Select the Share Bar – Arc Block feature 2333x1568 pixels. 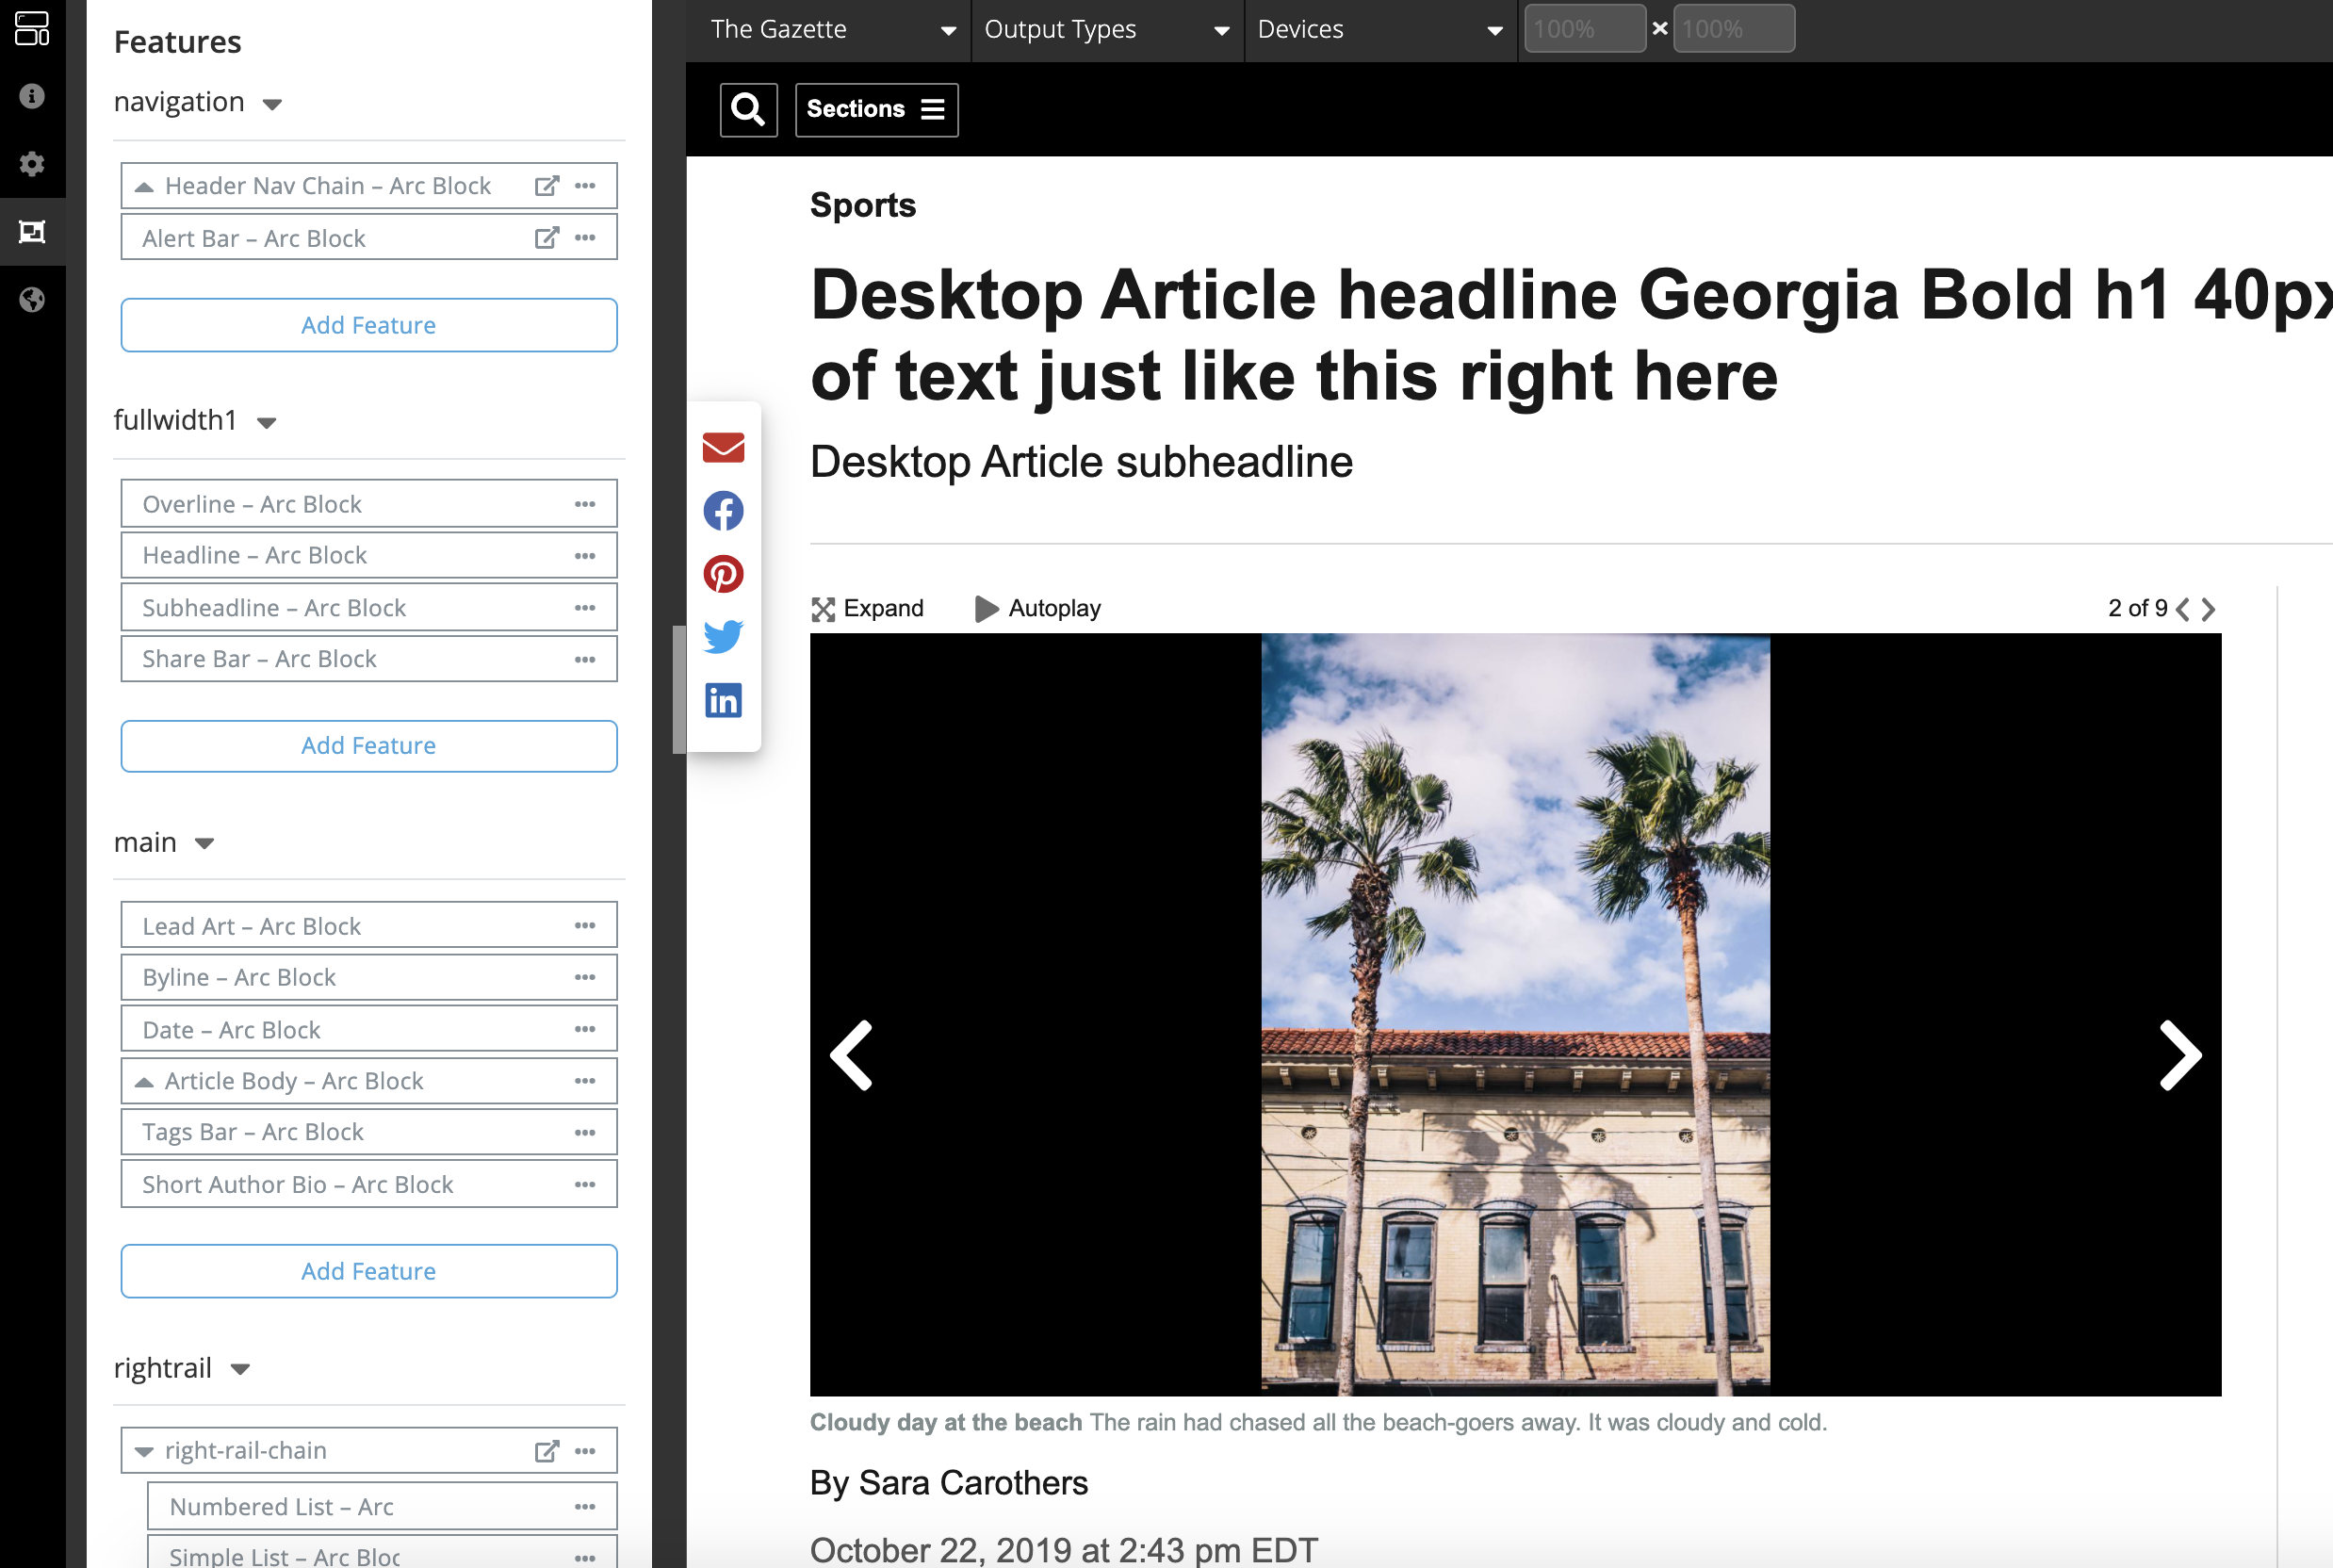(x=369, y=659)
